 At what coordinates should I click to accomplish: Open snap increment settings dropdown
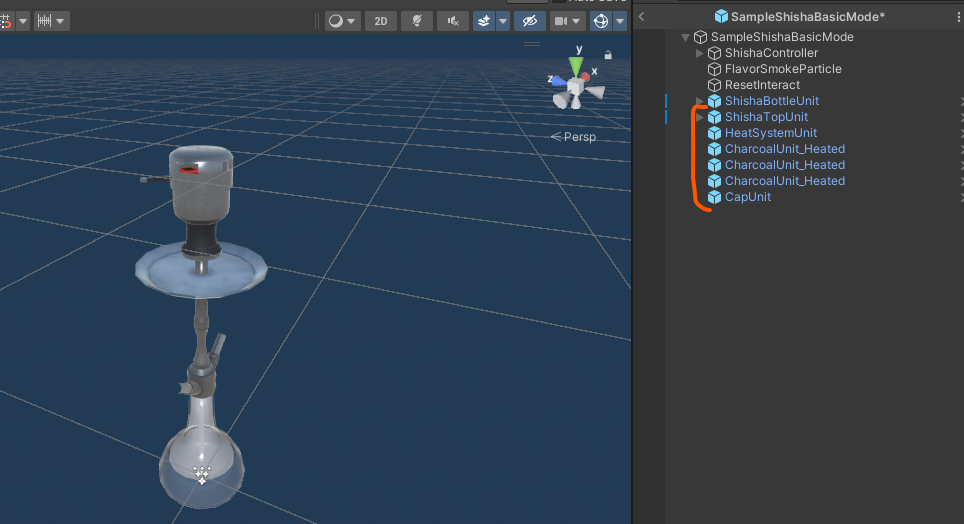pos(60,21)
